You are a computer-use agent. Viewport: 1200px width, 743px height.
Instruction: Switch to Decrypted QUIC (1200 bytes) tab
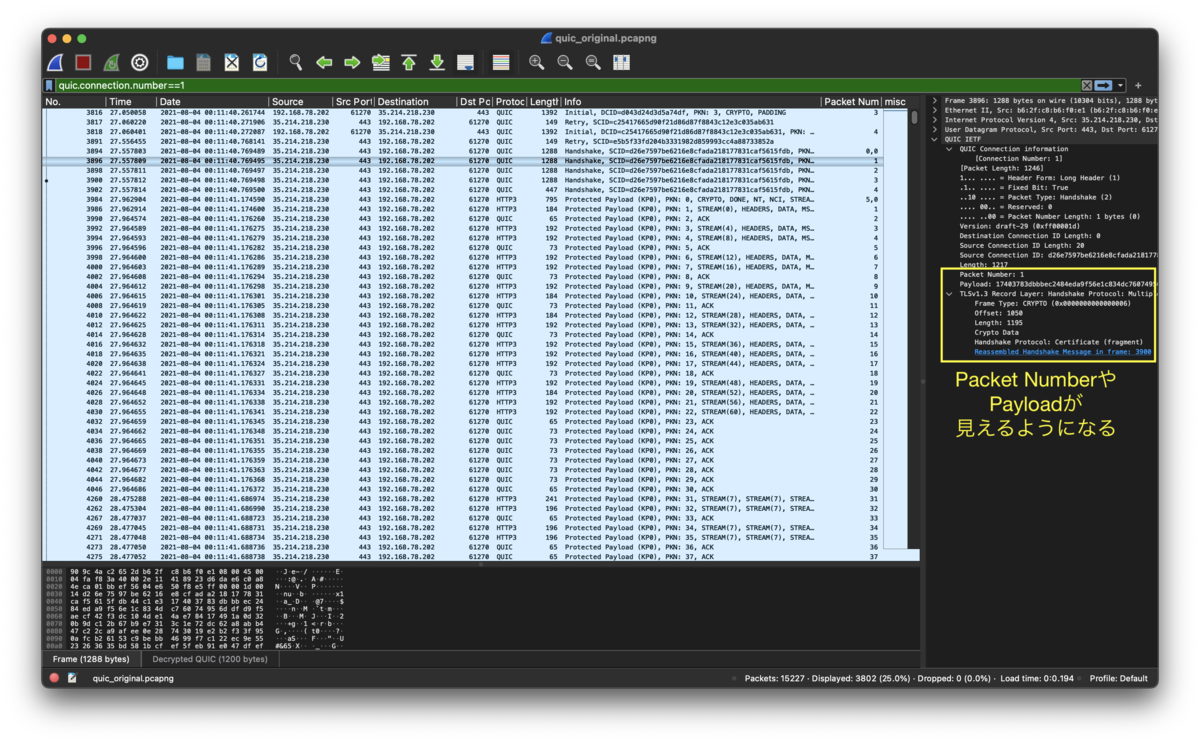(x=209, y=659)
